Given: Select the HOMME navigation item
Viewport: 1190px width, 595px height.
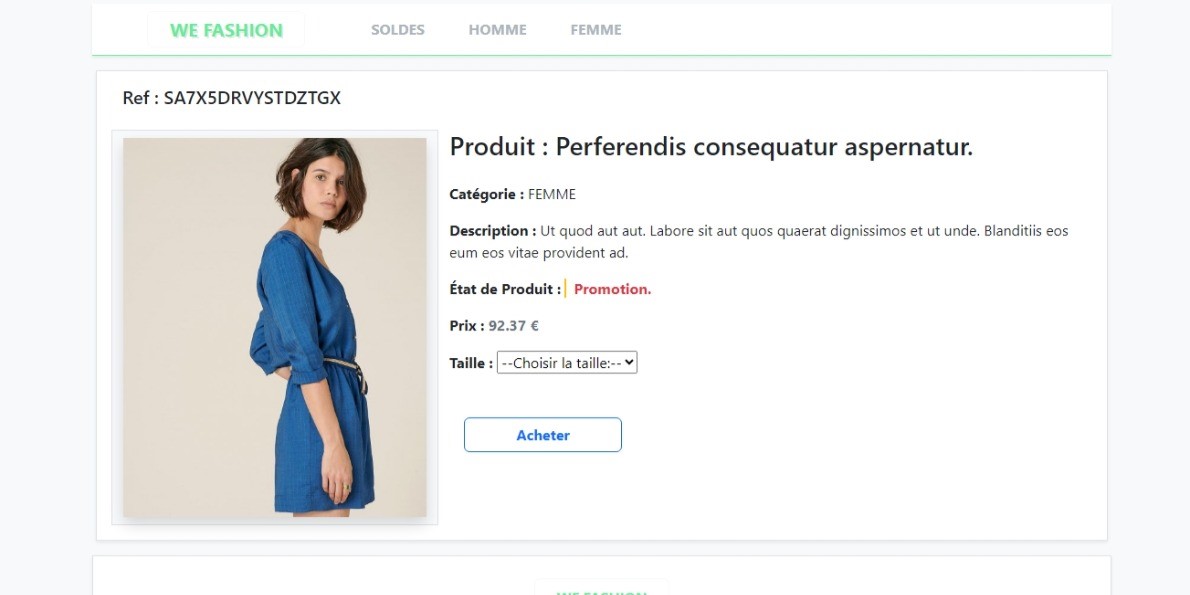Looking at the screenshot, I should pyautogui.click(x=497, y=29).
